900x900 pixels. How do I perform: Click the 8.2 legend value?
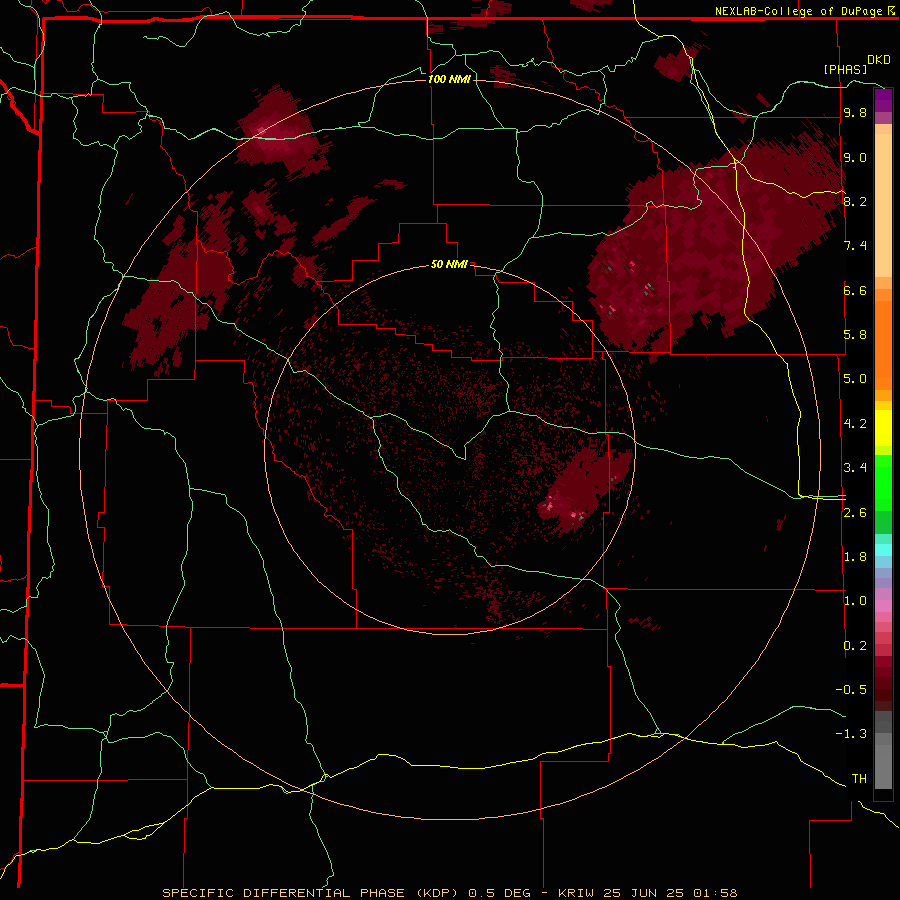(855, 201)
